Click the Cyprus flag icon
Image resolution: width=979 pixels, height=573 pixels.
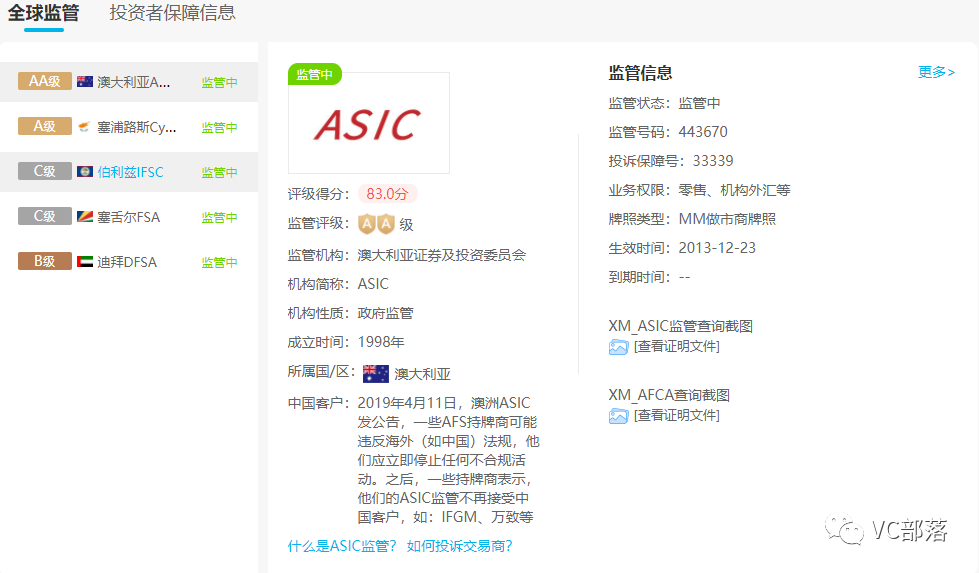pyautogui.click(x=85, y=127)
